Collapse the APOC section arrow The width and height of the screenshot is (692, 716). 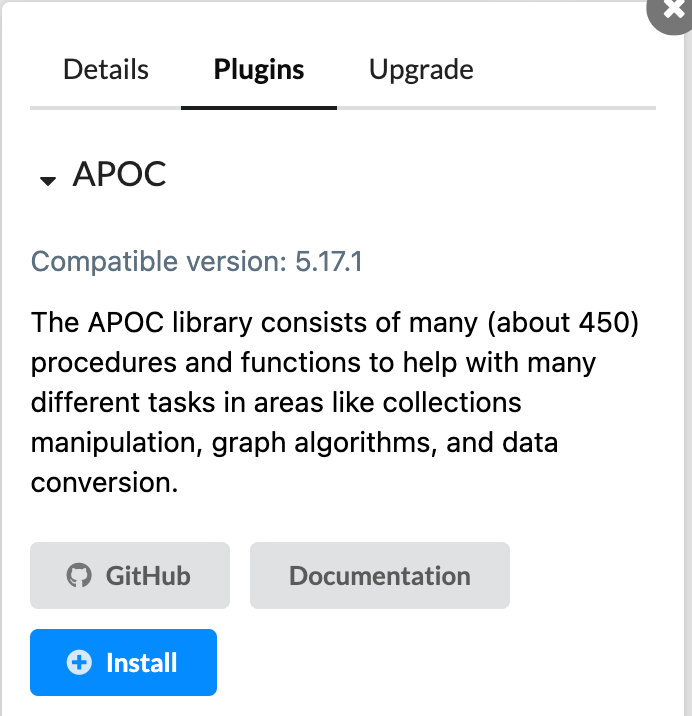(x=47, y=181)
